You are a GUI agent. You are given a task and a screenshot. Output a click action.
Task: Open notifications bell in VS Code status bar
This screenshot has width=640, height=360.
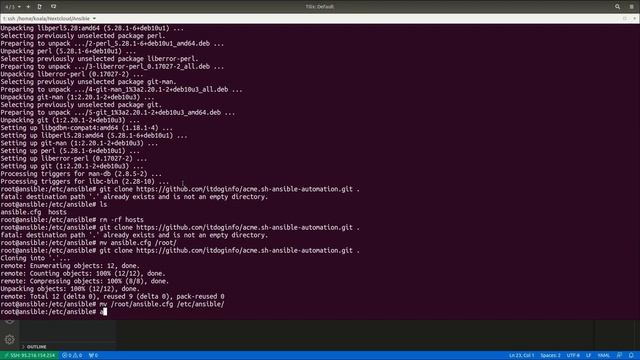tap(631, 355)
